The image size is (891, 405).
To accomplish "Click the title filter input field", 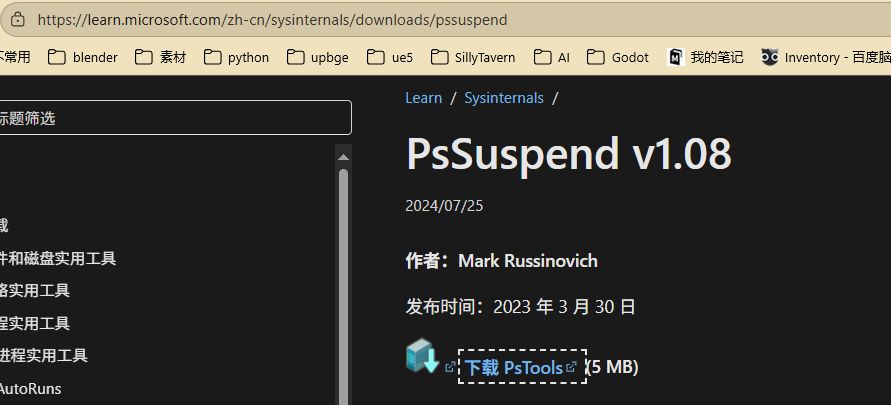I will [175, 118].
